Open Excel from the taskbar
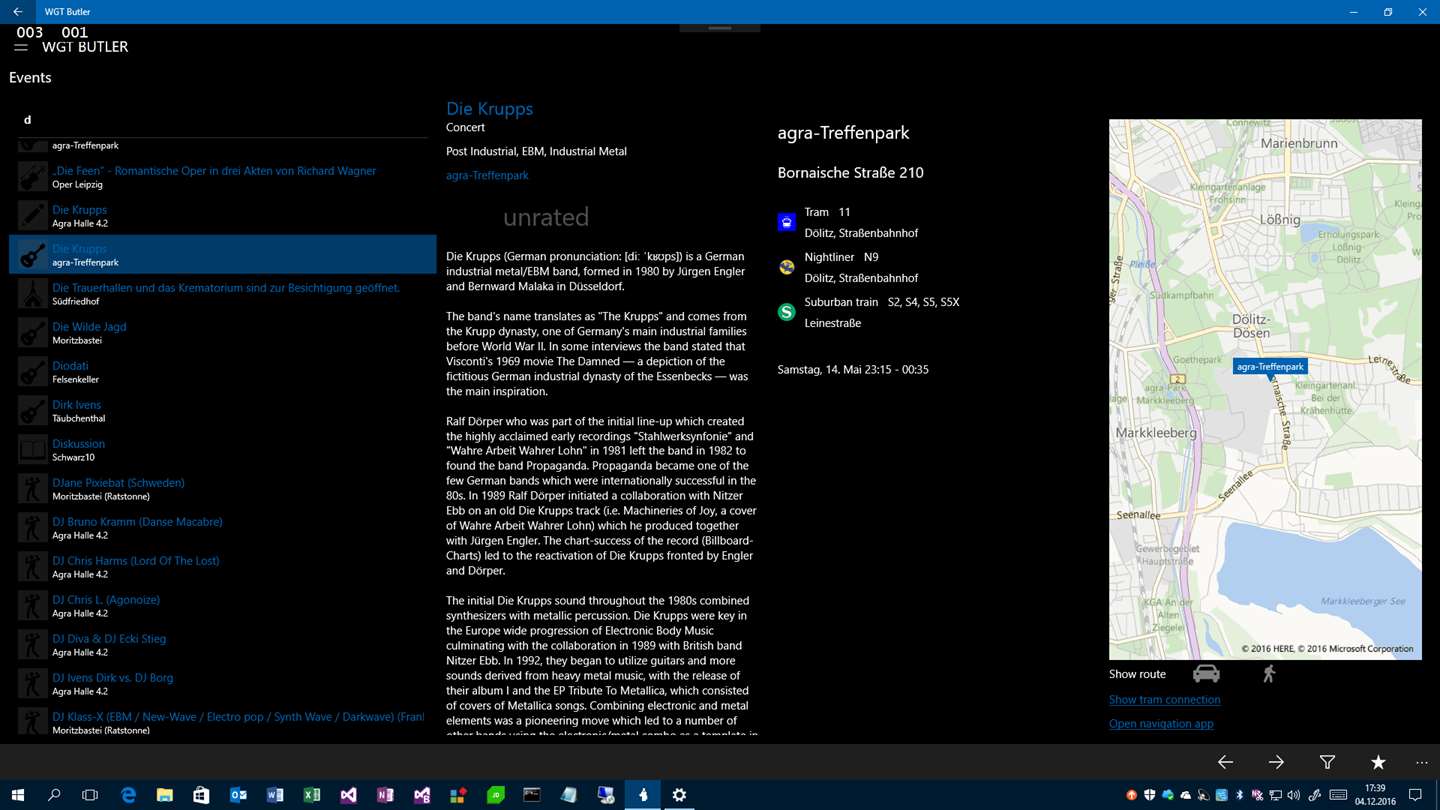The width and height of the screenshot is (1440, 810). click(312, 795)
